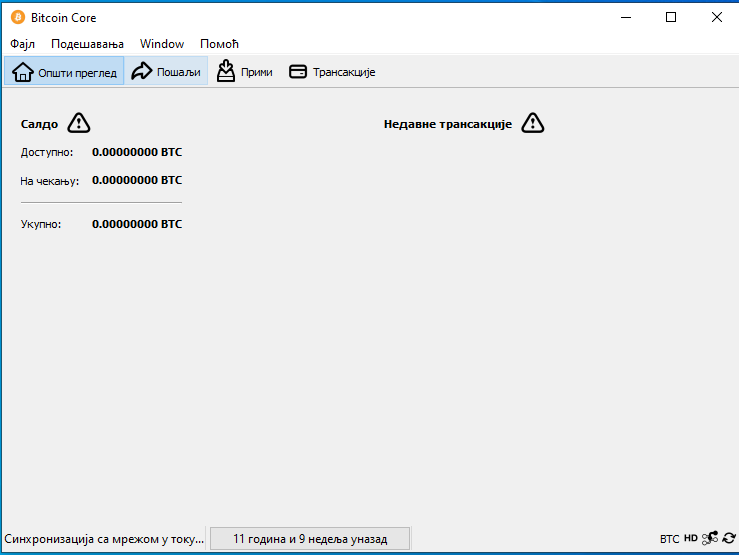
Task: Open the Прими receive tab
Action: click(x=245, y=71)
